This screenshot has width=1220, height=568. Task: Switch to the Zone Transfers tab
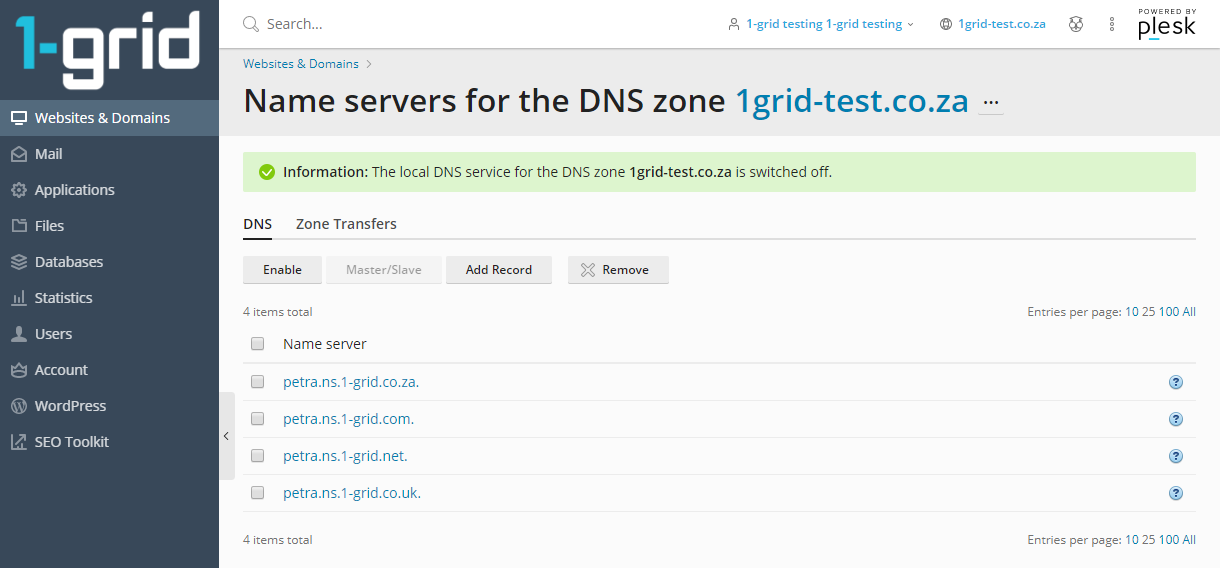pos(346,224)
